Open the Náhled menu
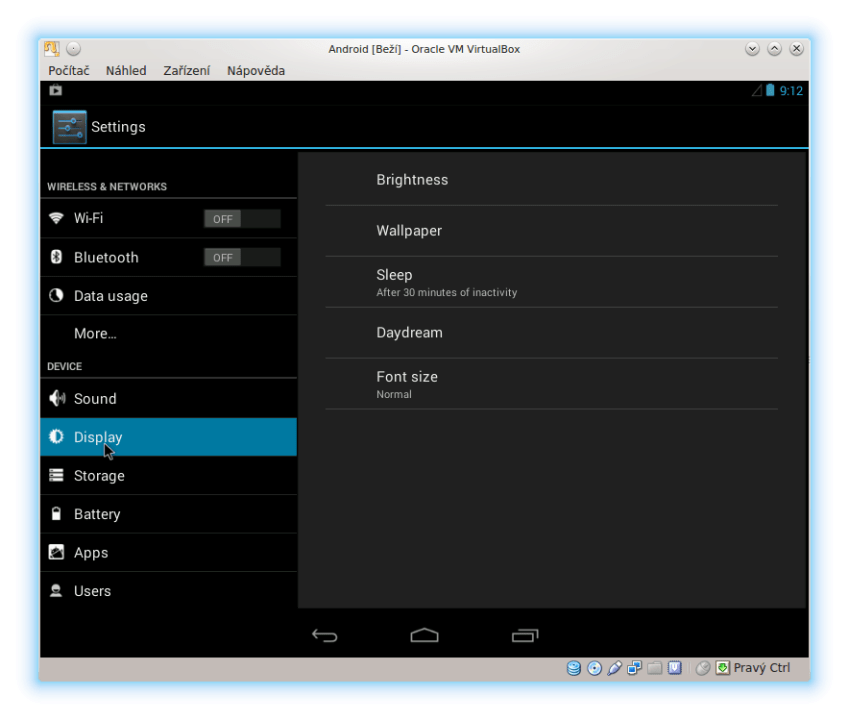Screen dimensions: 849x720 (126, 70)
